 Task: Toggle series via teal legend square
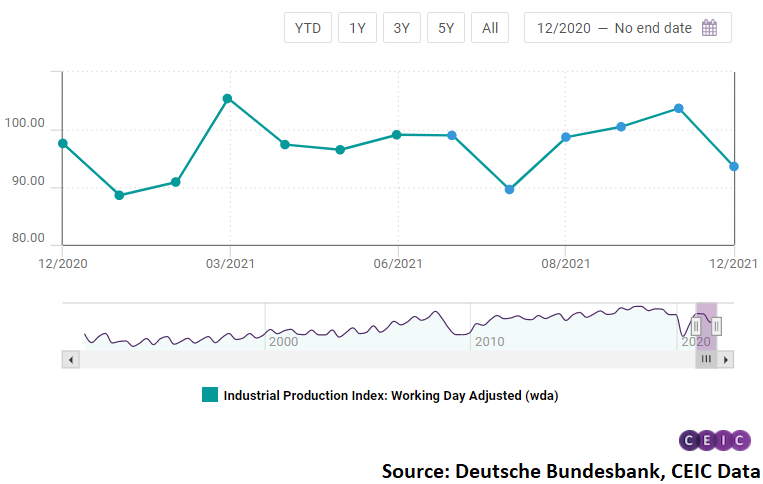(x=210, y=395)
